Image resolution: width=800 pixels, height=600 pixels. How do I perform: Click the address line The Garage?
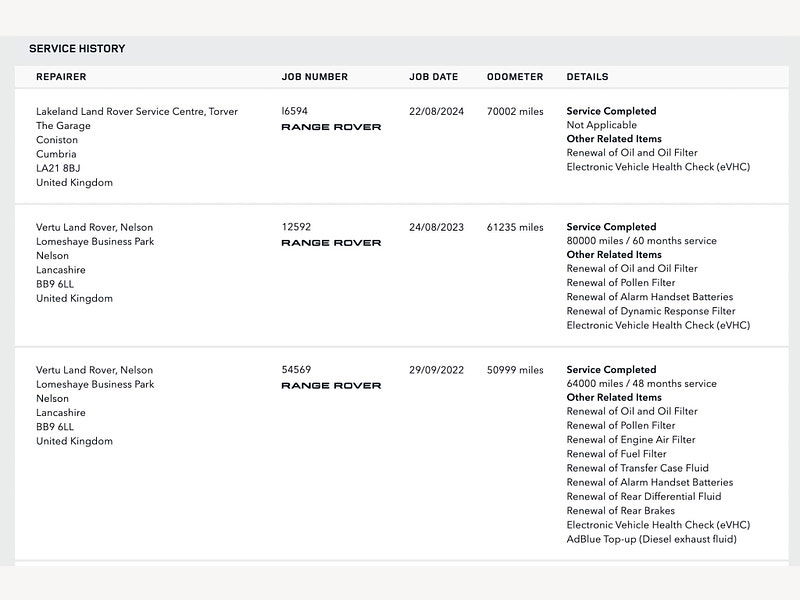(x=63, y=126)
